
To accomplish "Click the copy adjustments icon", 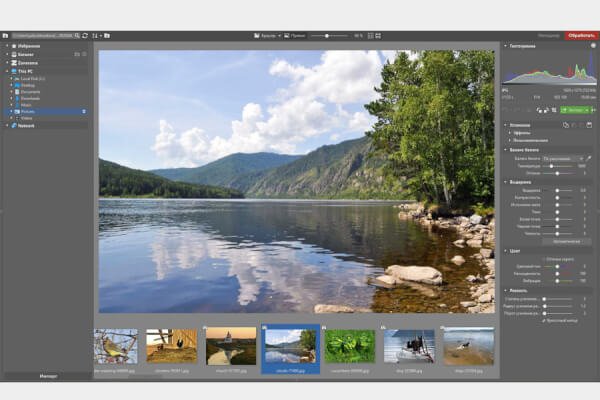I will pos(566,125).
